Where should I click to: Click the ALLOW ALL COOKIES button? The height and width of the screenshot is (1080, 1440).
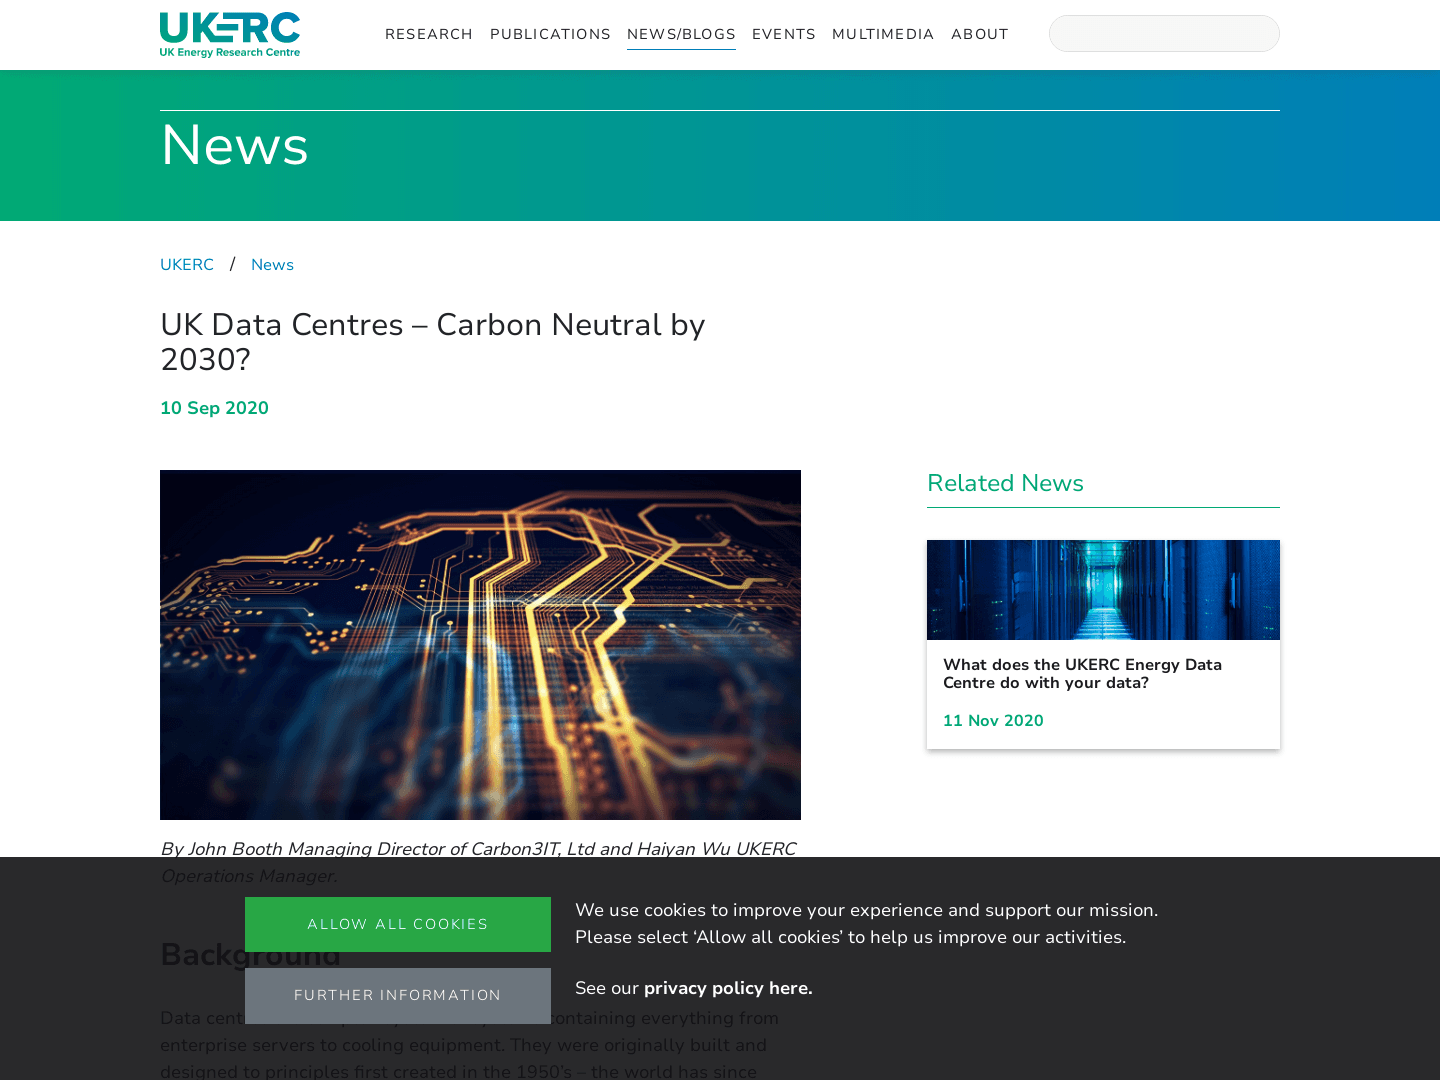[x=397, y=924]
